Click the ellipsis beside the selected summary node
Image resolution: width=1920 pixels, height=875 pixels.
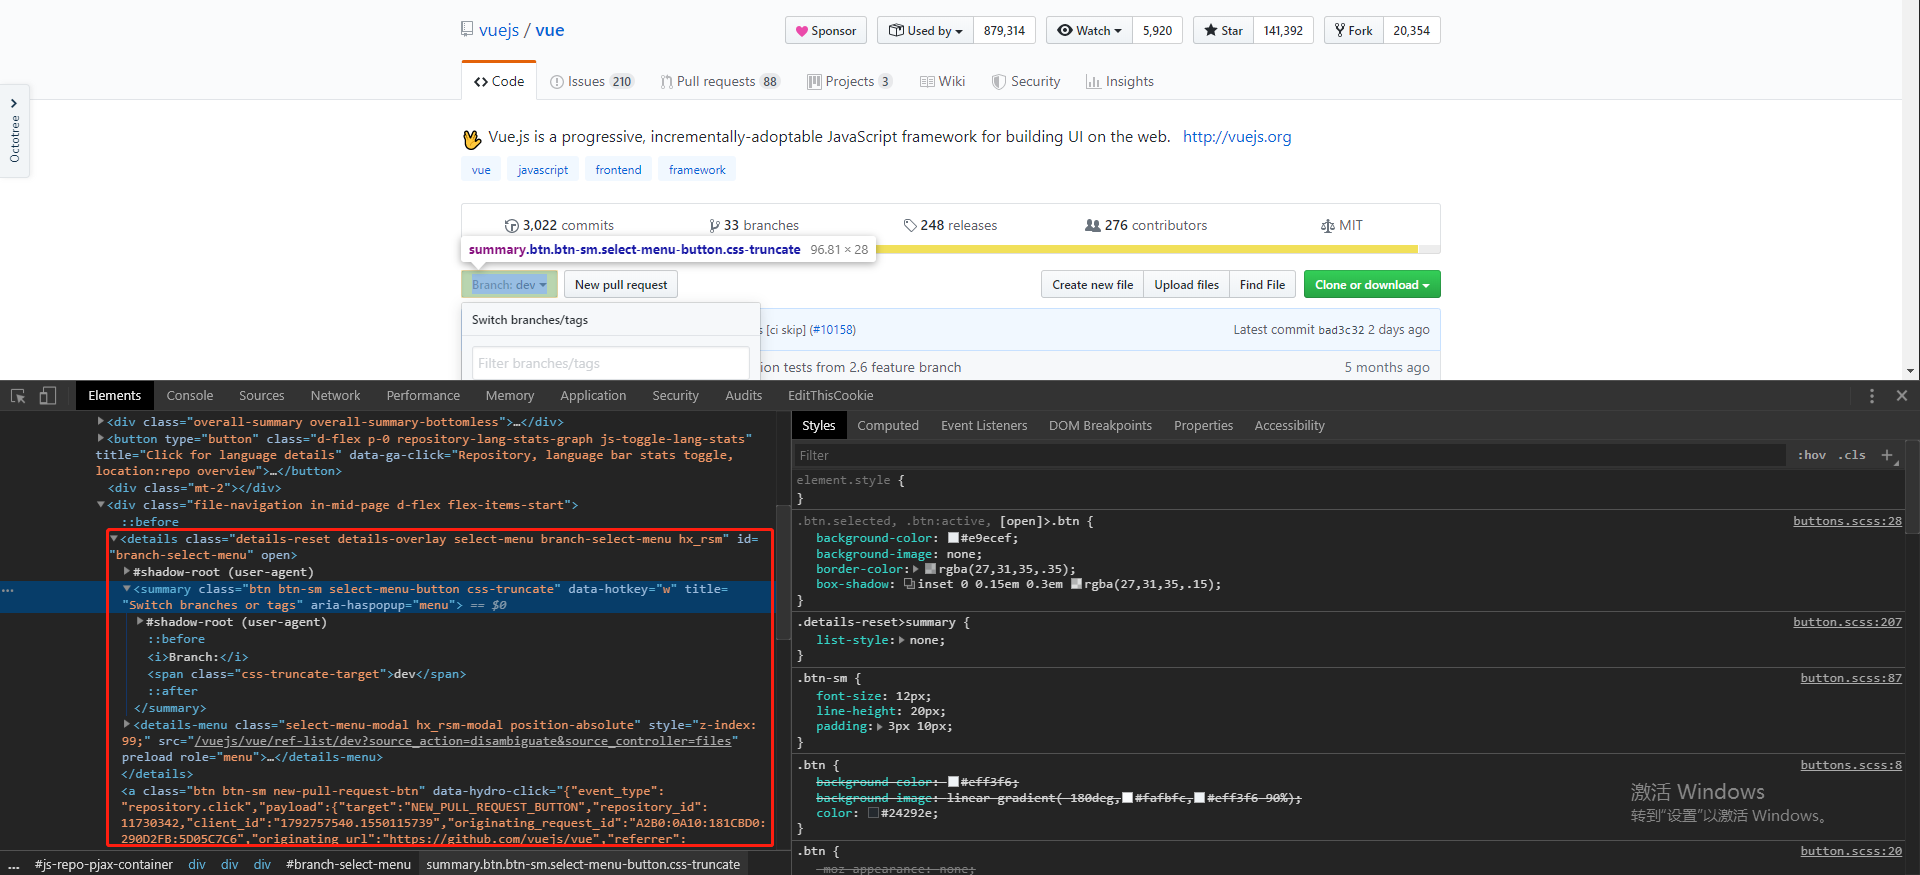point(8,590)
